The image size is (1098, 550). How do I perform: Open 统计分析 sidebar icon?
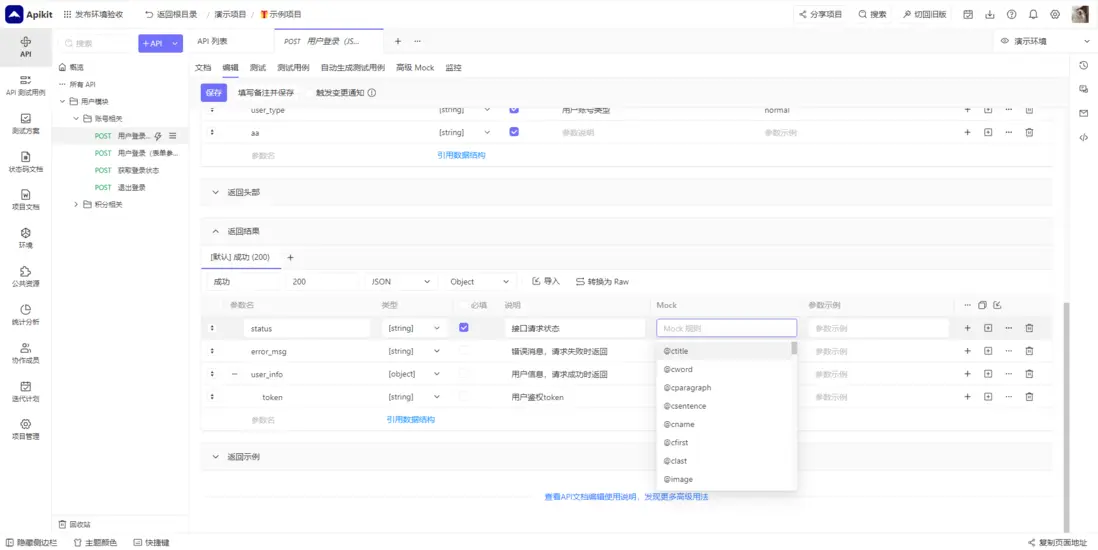pyautogui.click(x=25, y=315)
